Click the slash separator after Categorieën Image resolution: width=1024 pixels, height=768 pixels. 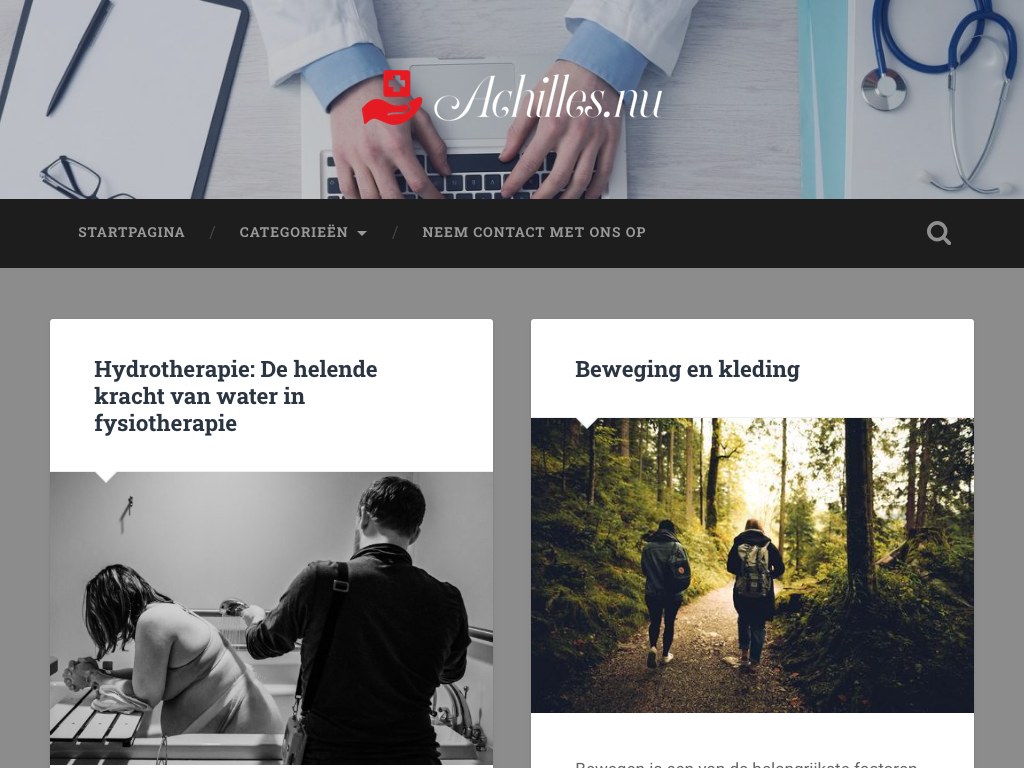[394, 232]
